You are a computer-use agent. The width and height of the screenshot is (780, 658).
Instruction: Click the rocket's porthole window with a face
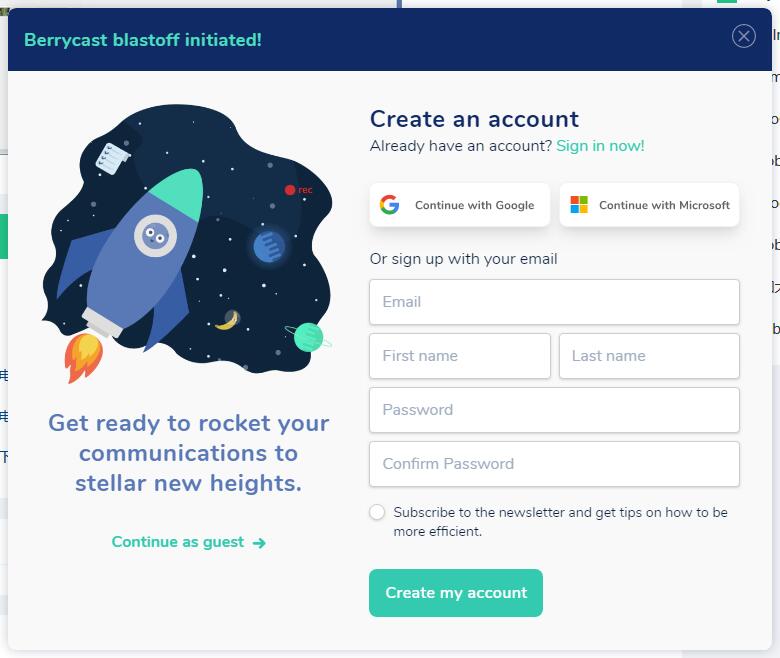point(155,236)
